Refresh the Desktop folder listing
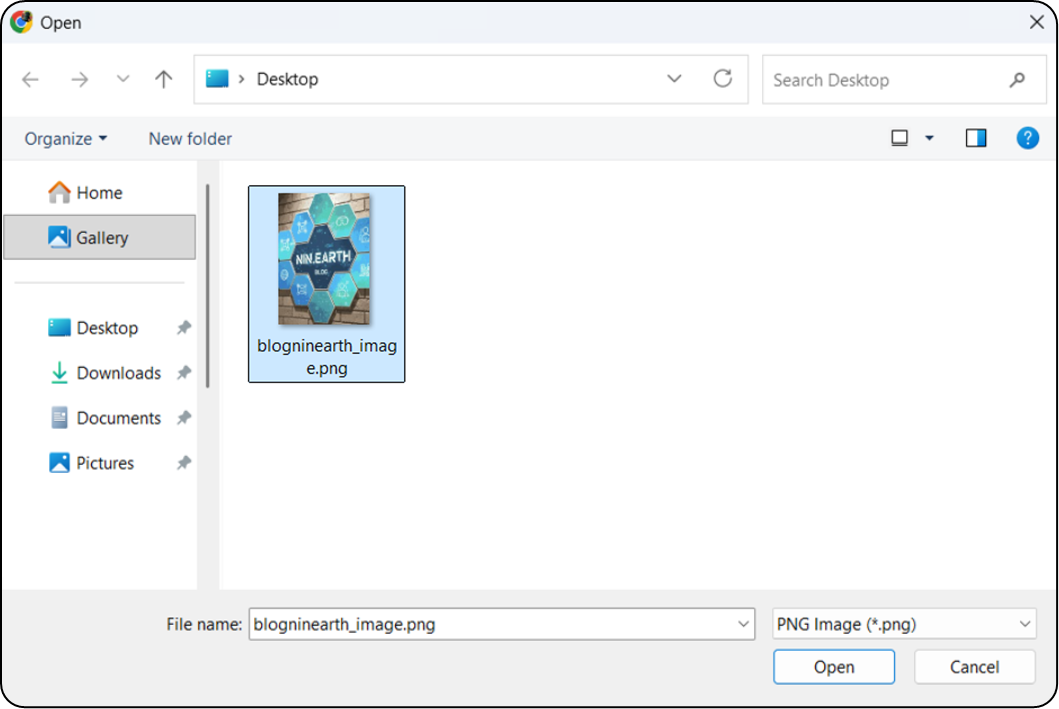The height and width of the screenshot is (709, 1059). [723, 79]
